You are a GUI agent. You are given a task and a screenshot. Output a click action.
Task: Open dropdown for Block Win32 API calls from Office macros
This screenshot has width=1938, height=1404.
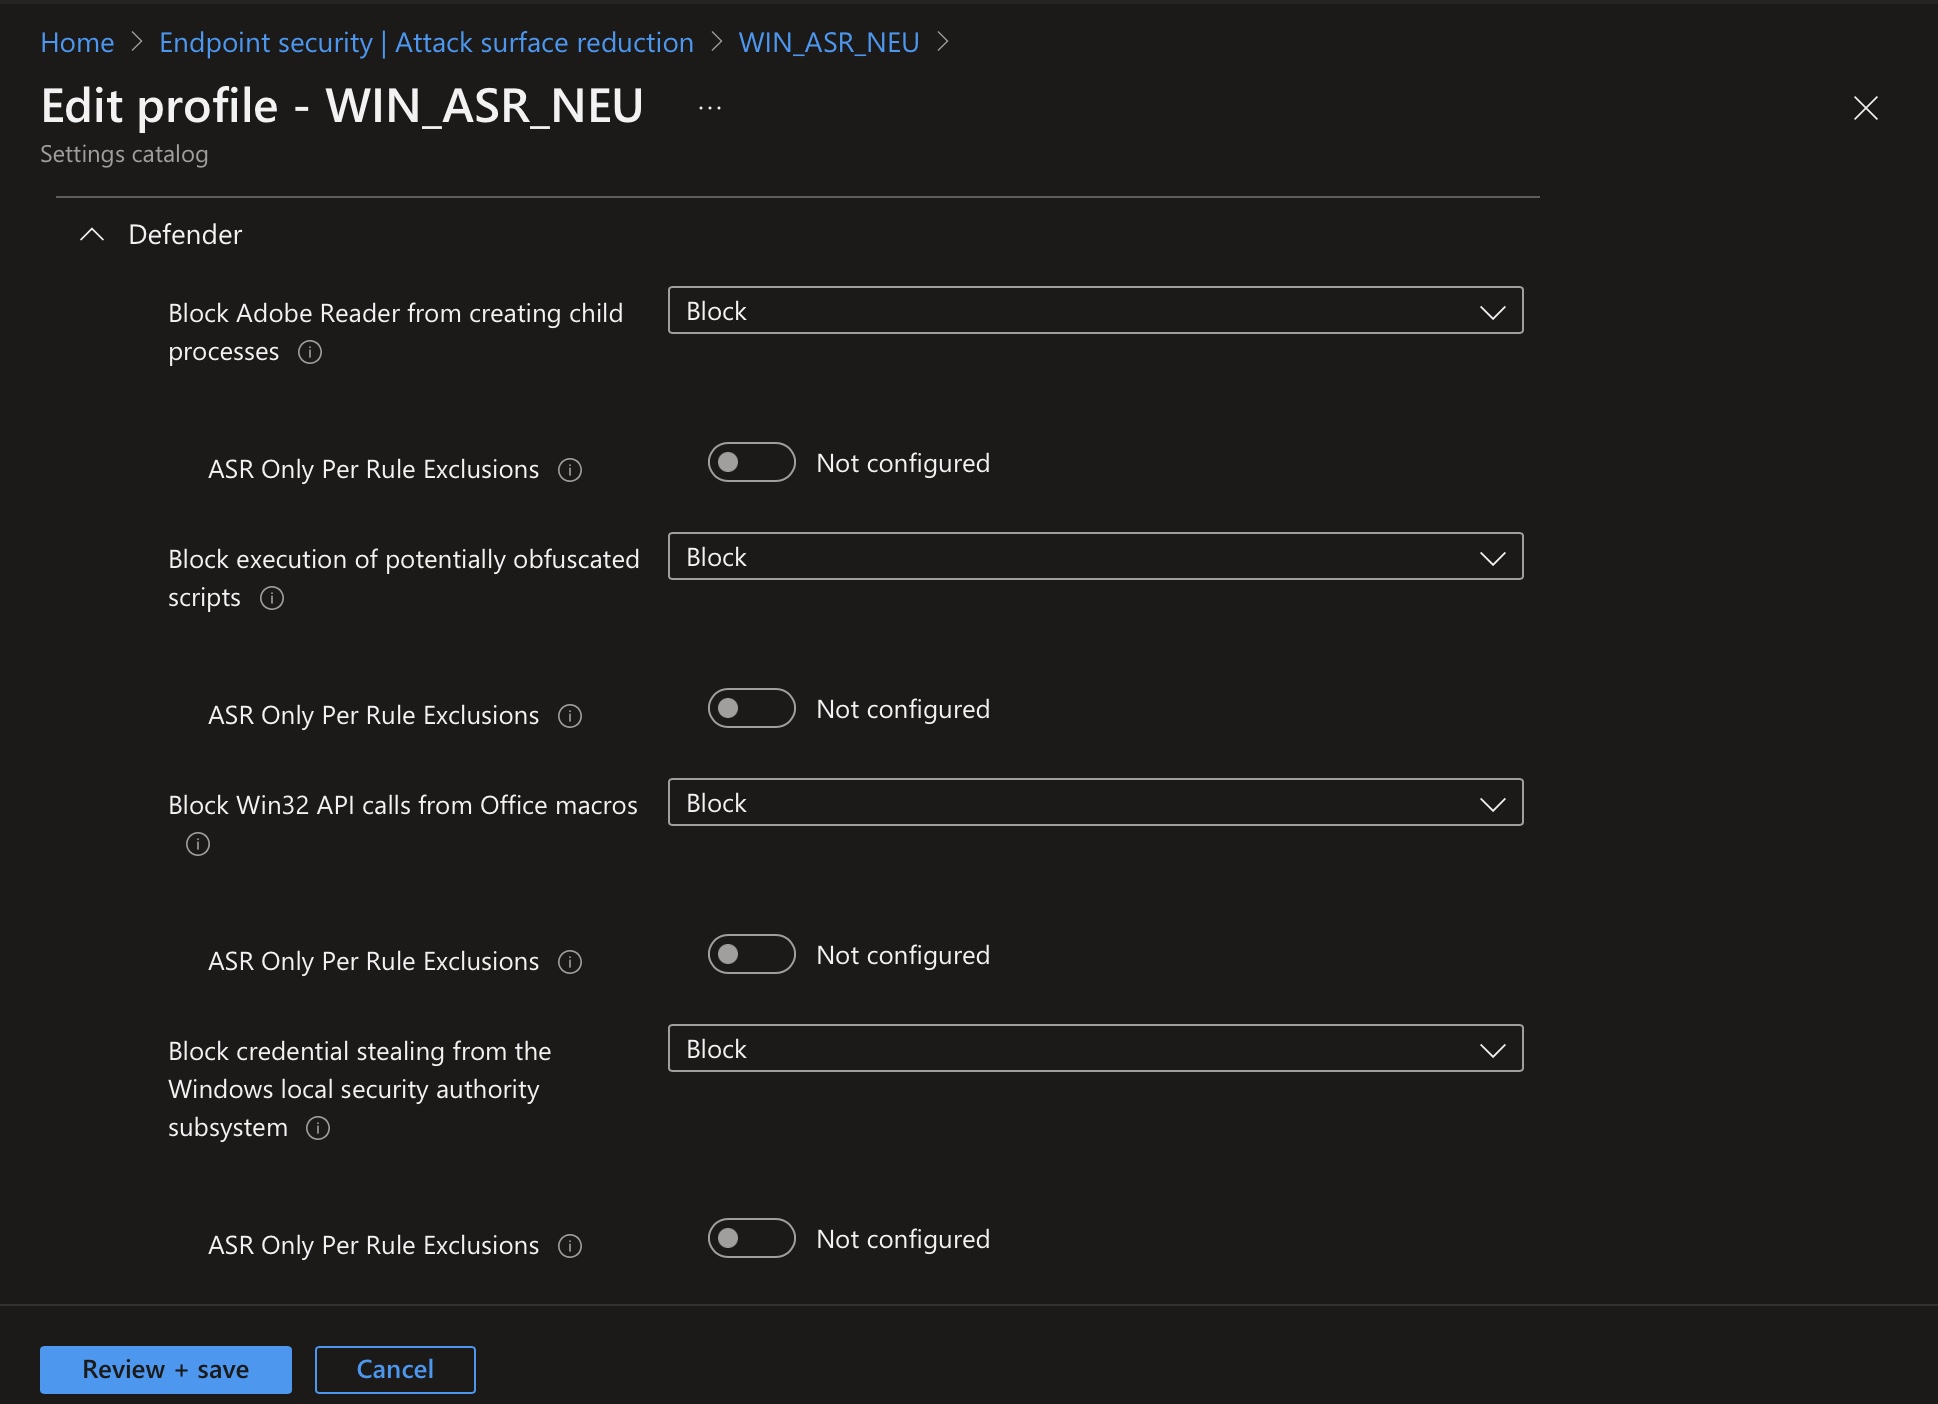tap(1095, 803)
